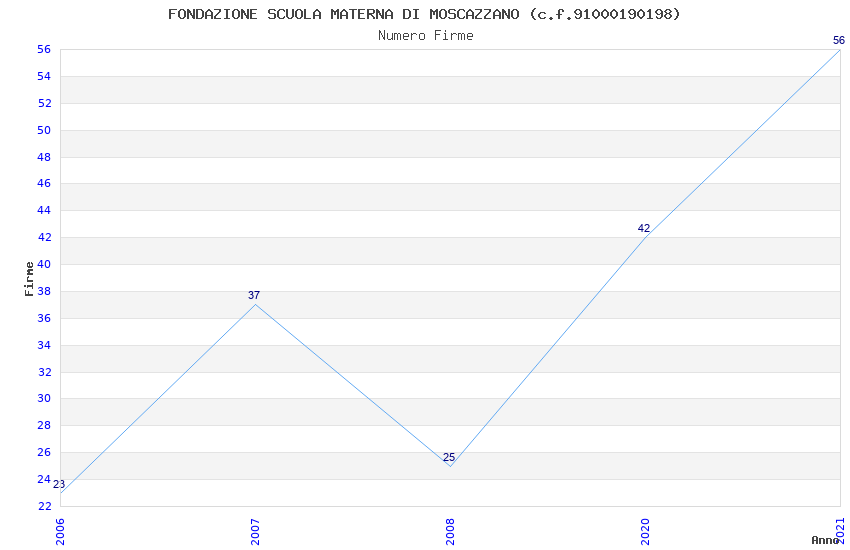Click the y-axis tick label 46
Viewport: 850px width, 550px height.
[44, 184]
